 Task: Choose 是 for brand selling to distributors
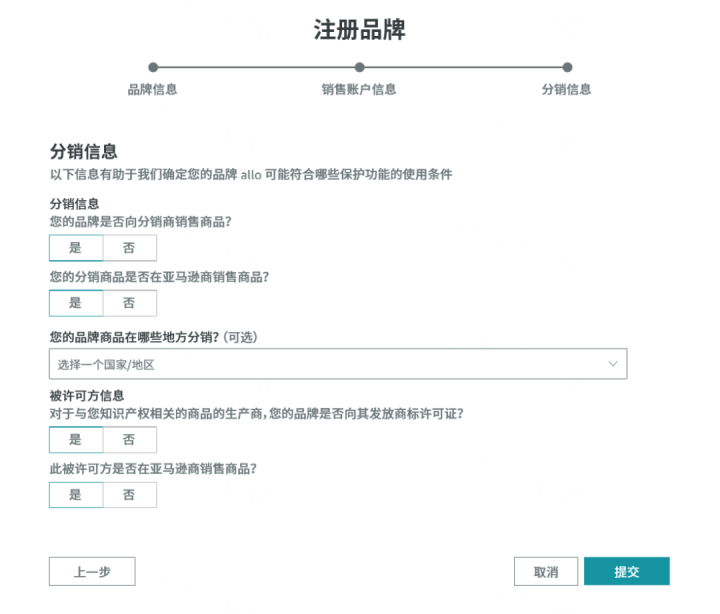click(76, 248)
